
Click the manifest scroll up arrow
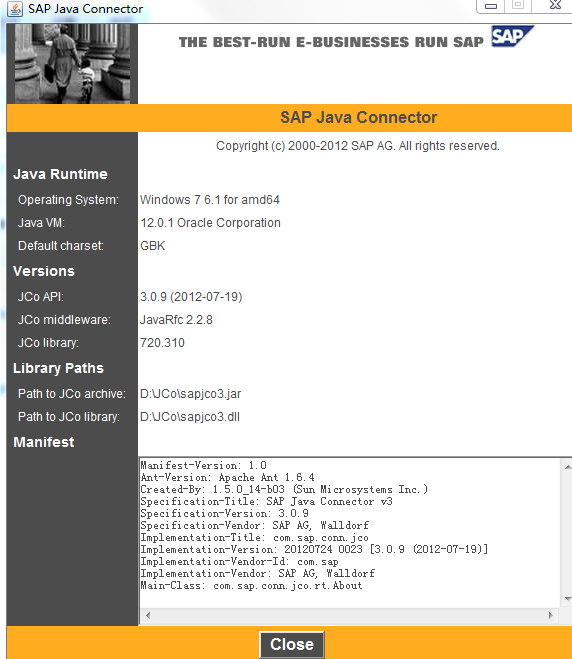click(567, 467)
